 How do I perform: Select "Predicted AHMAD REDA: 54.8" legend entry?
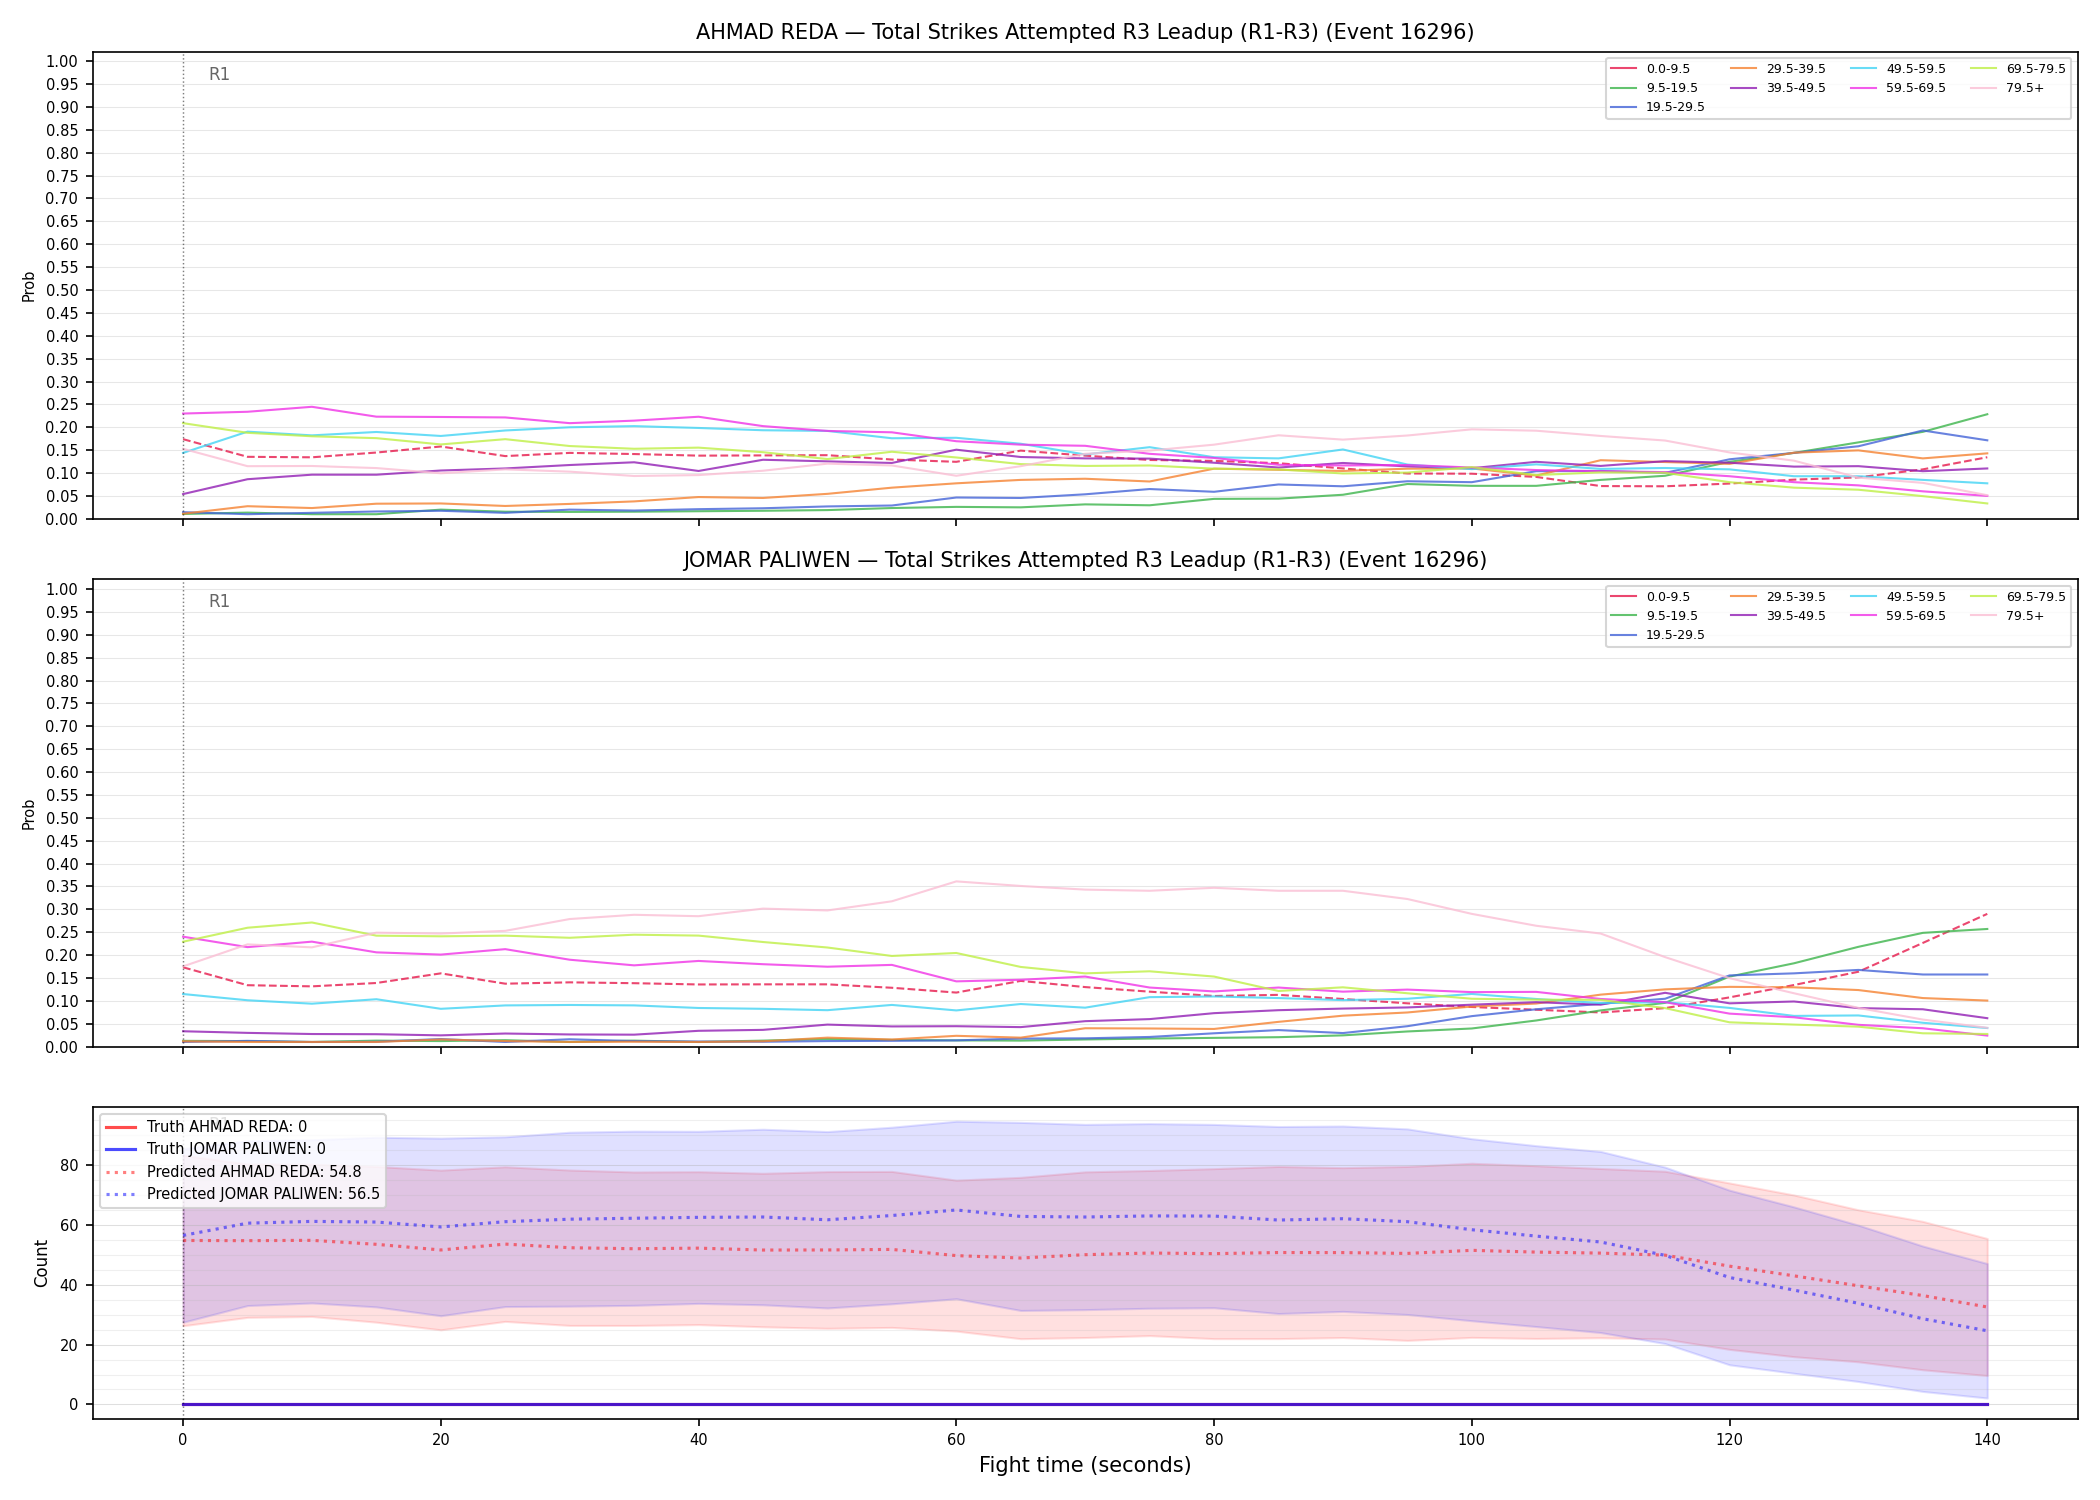click(254, 1171)
